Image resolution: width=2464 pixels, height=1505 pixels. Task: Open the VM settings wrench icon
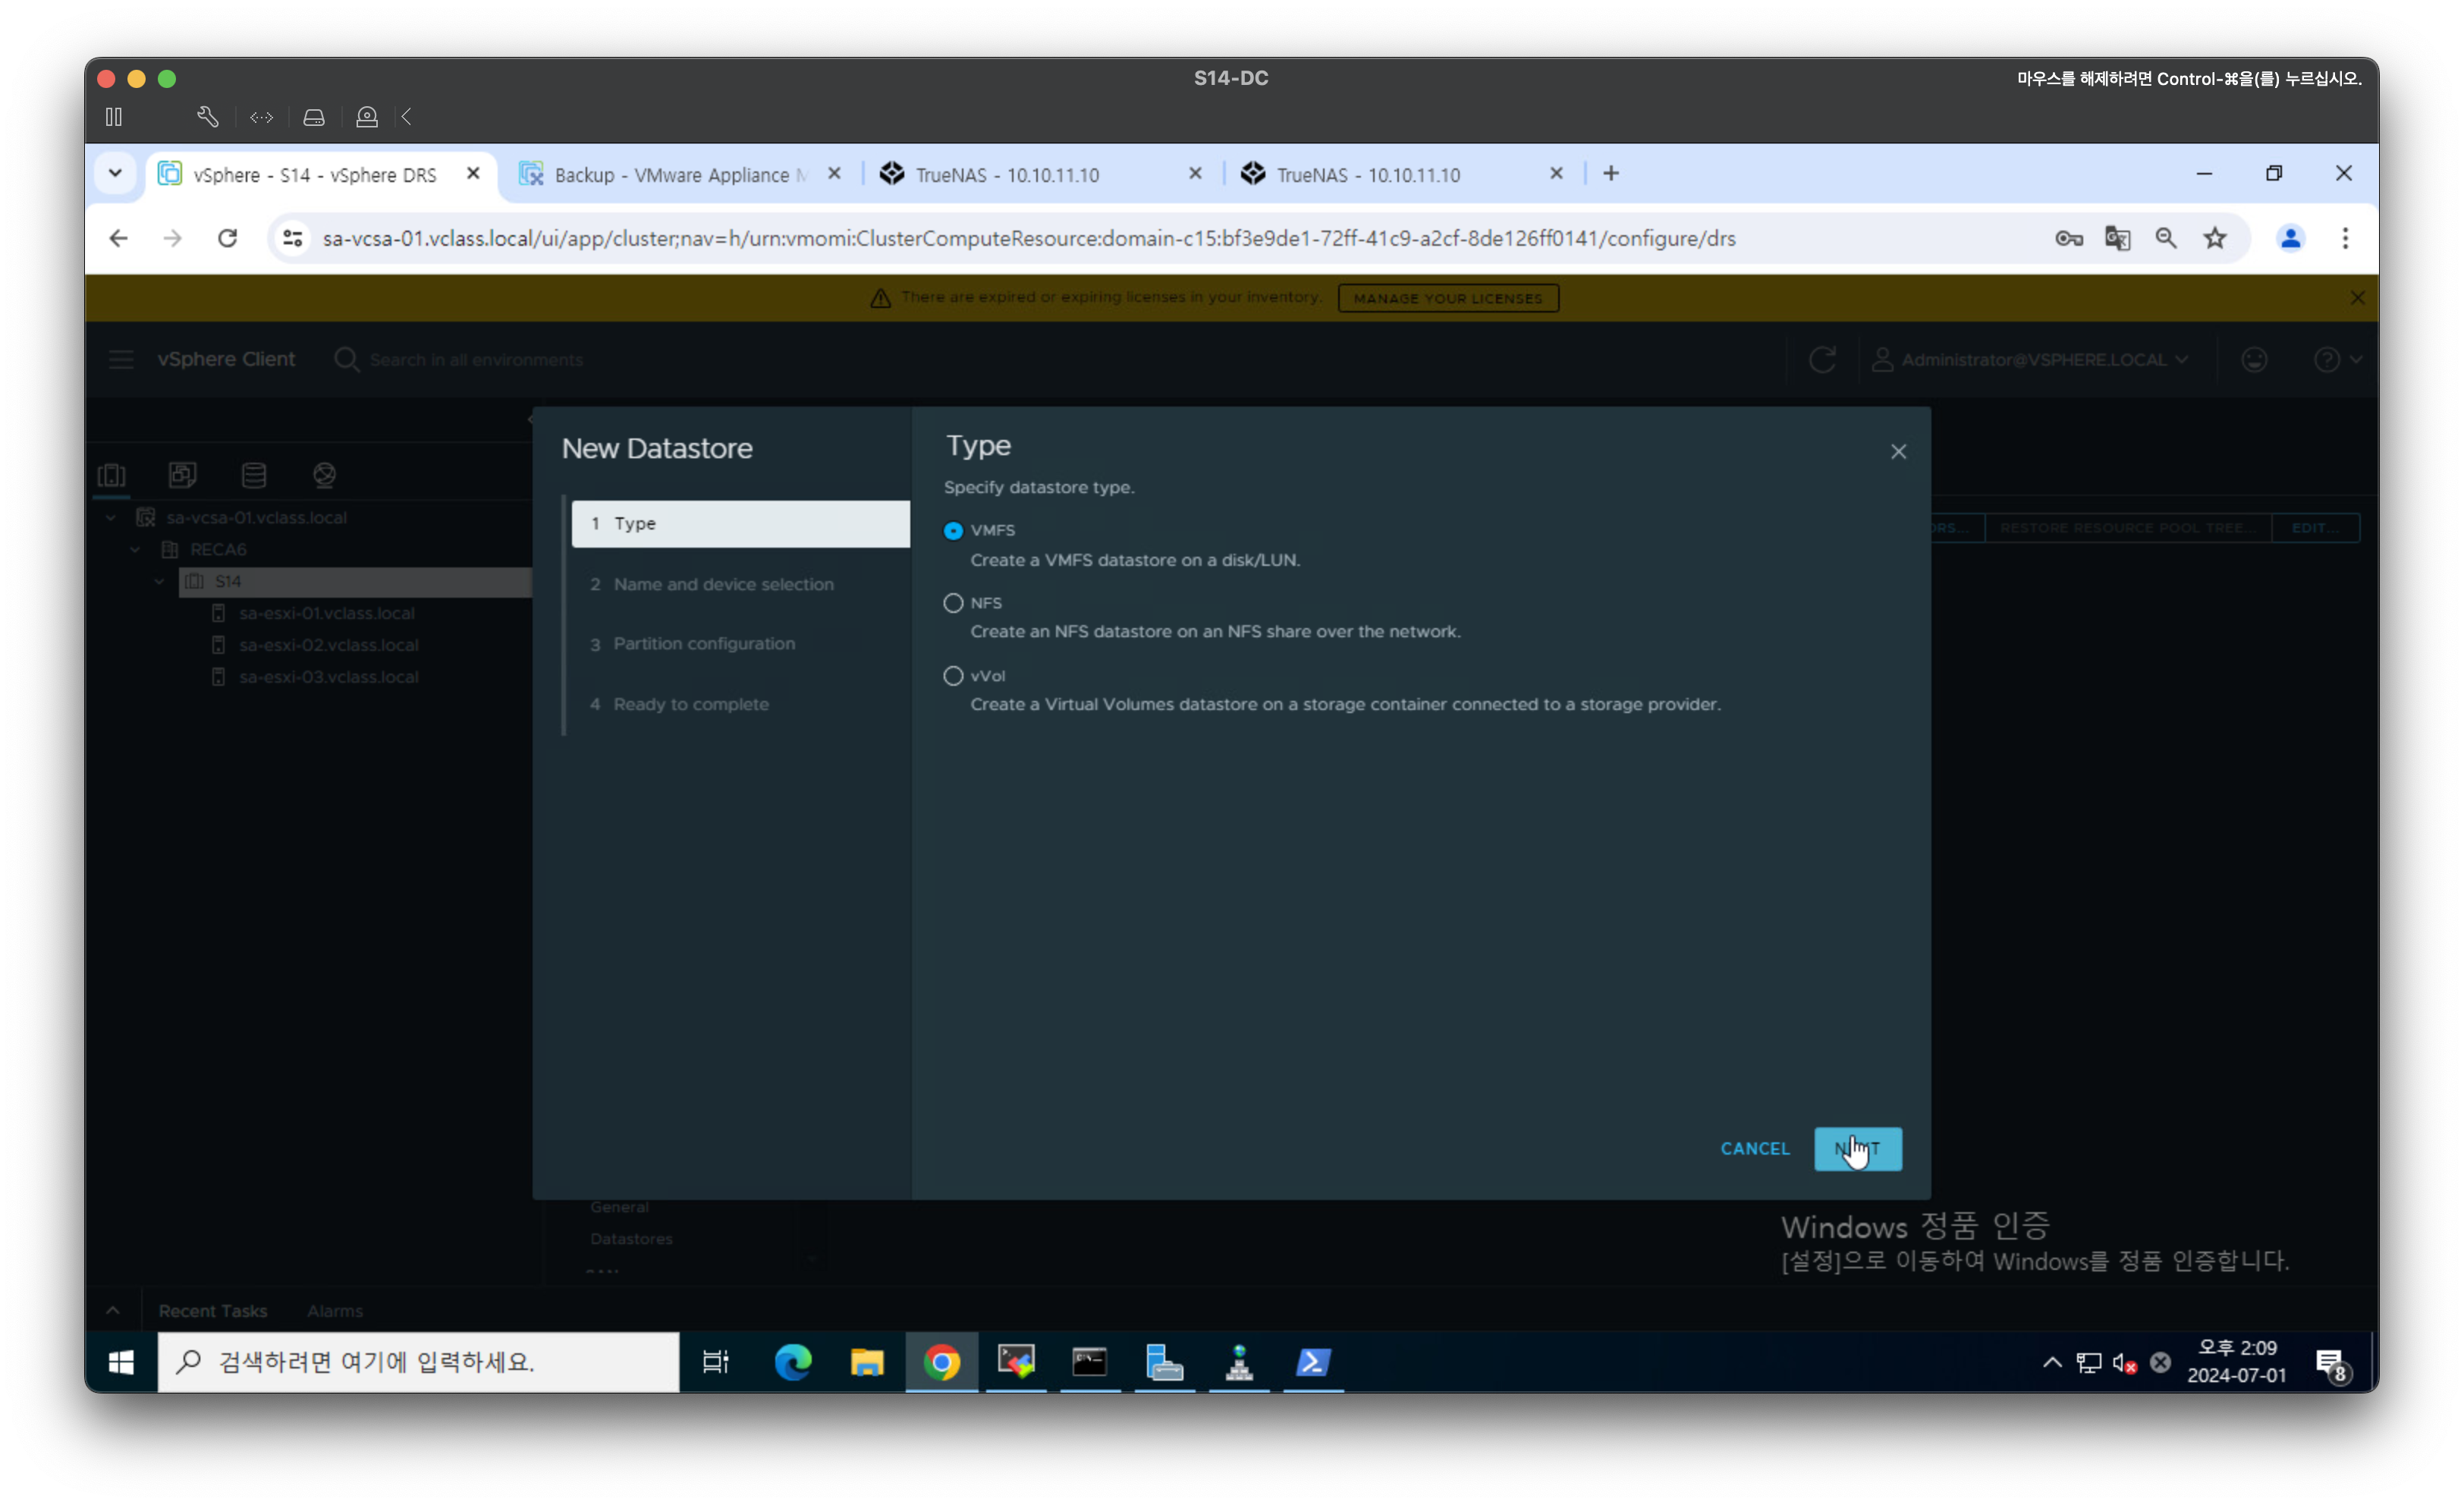207,117
